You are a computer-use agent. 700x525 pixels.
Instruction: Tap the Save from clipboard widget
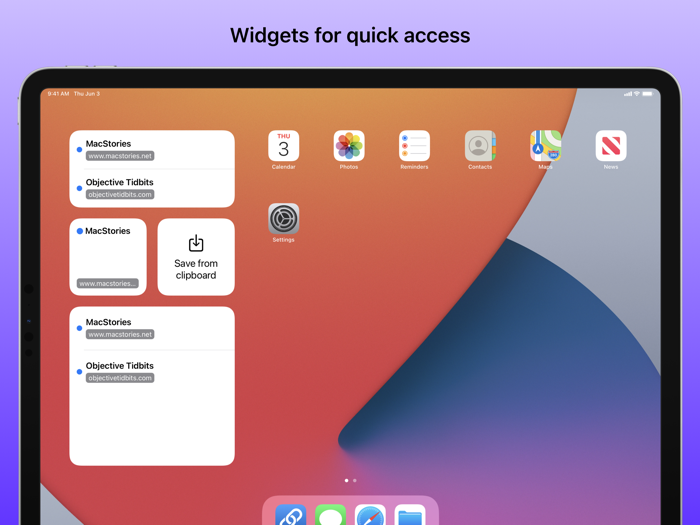click(x=196, y=257)
